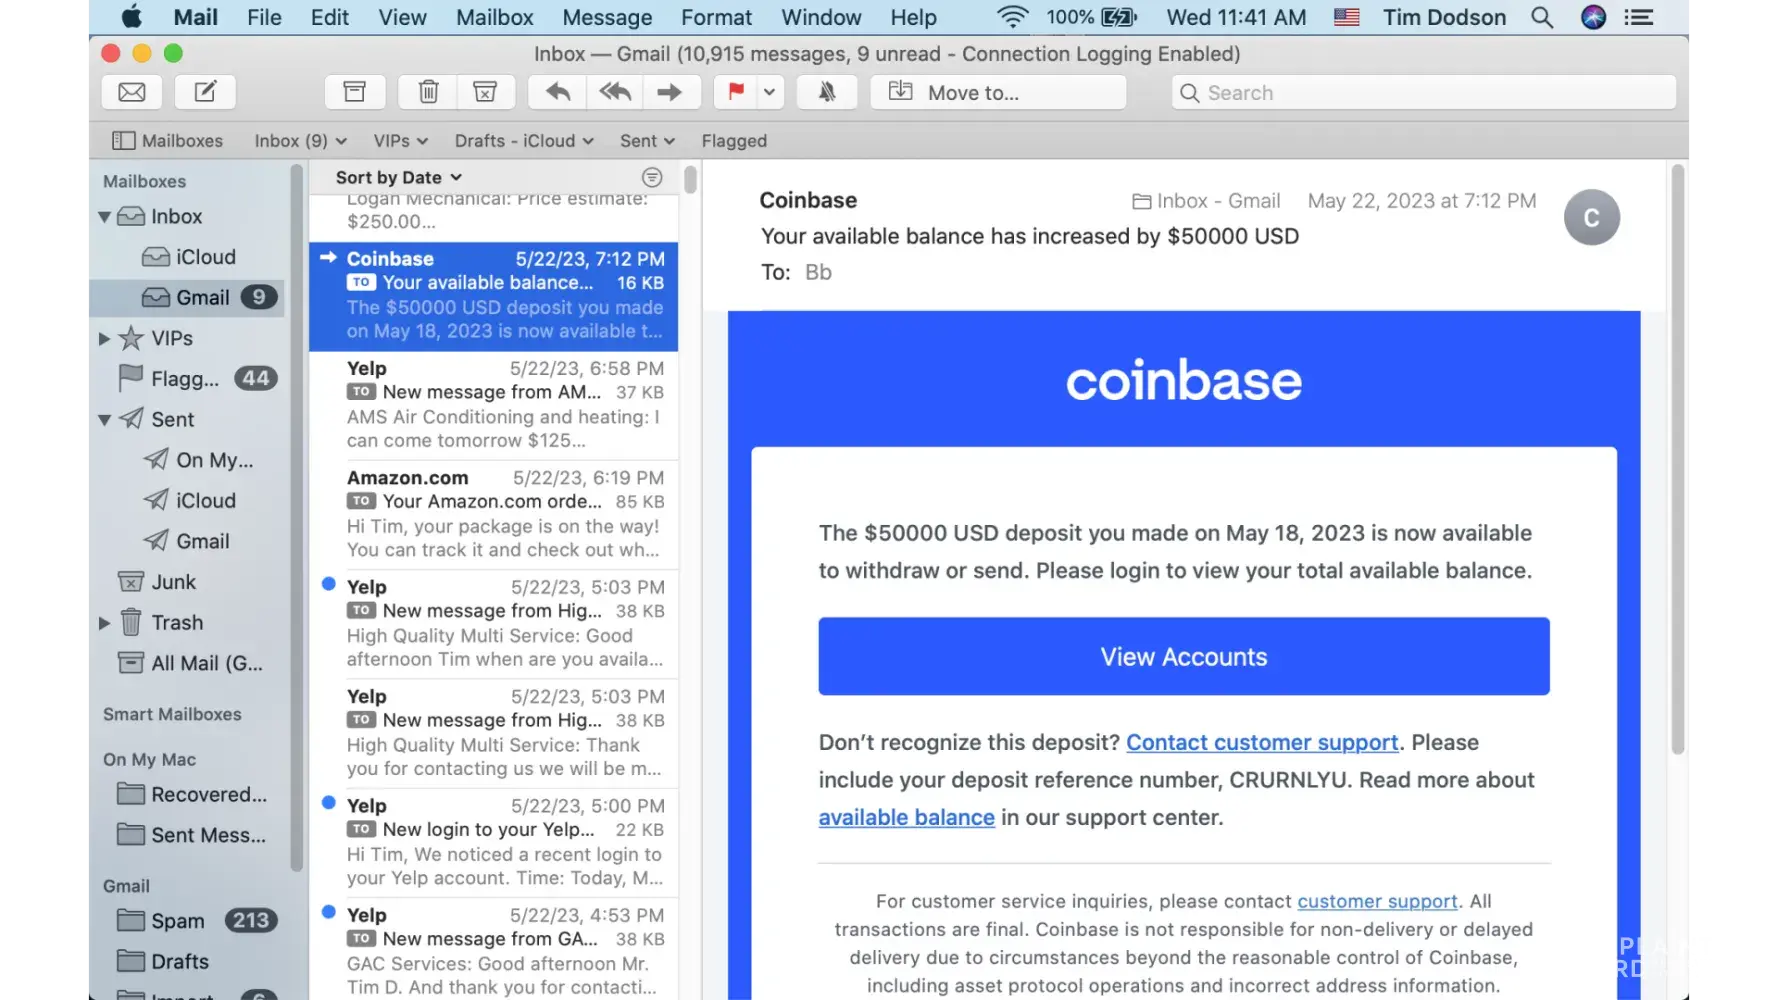Open Notification Center list icon
Screen dimensions: 1778x1000
(x=1638, y=17)
